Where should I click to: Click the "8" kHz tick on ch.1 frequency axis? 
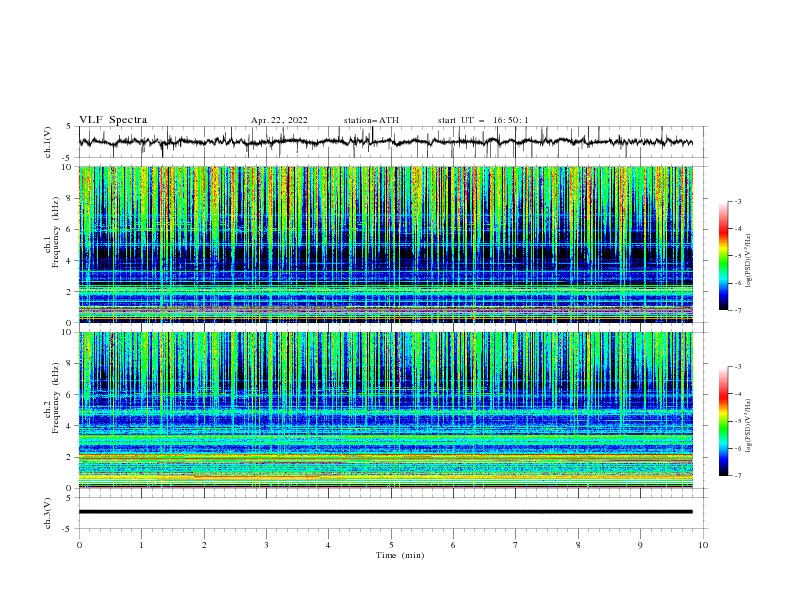point(71,198)
